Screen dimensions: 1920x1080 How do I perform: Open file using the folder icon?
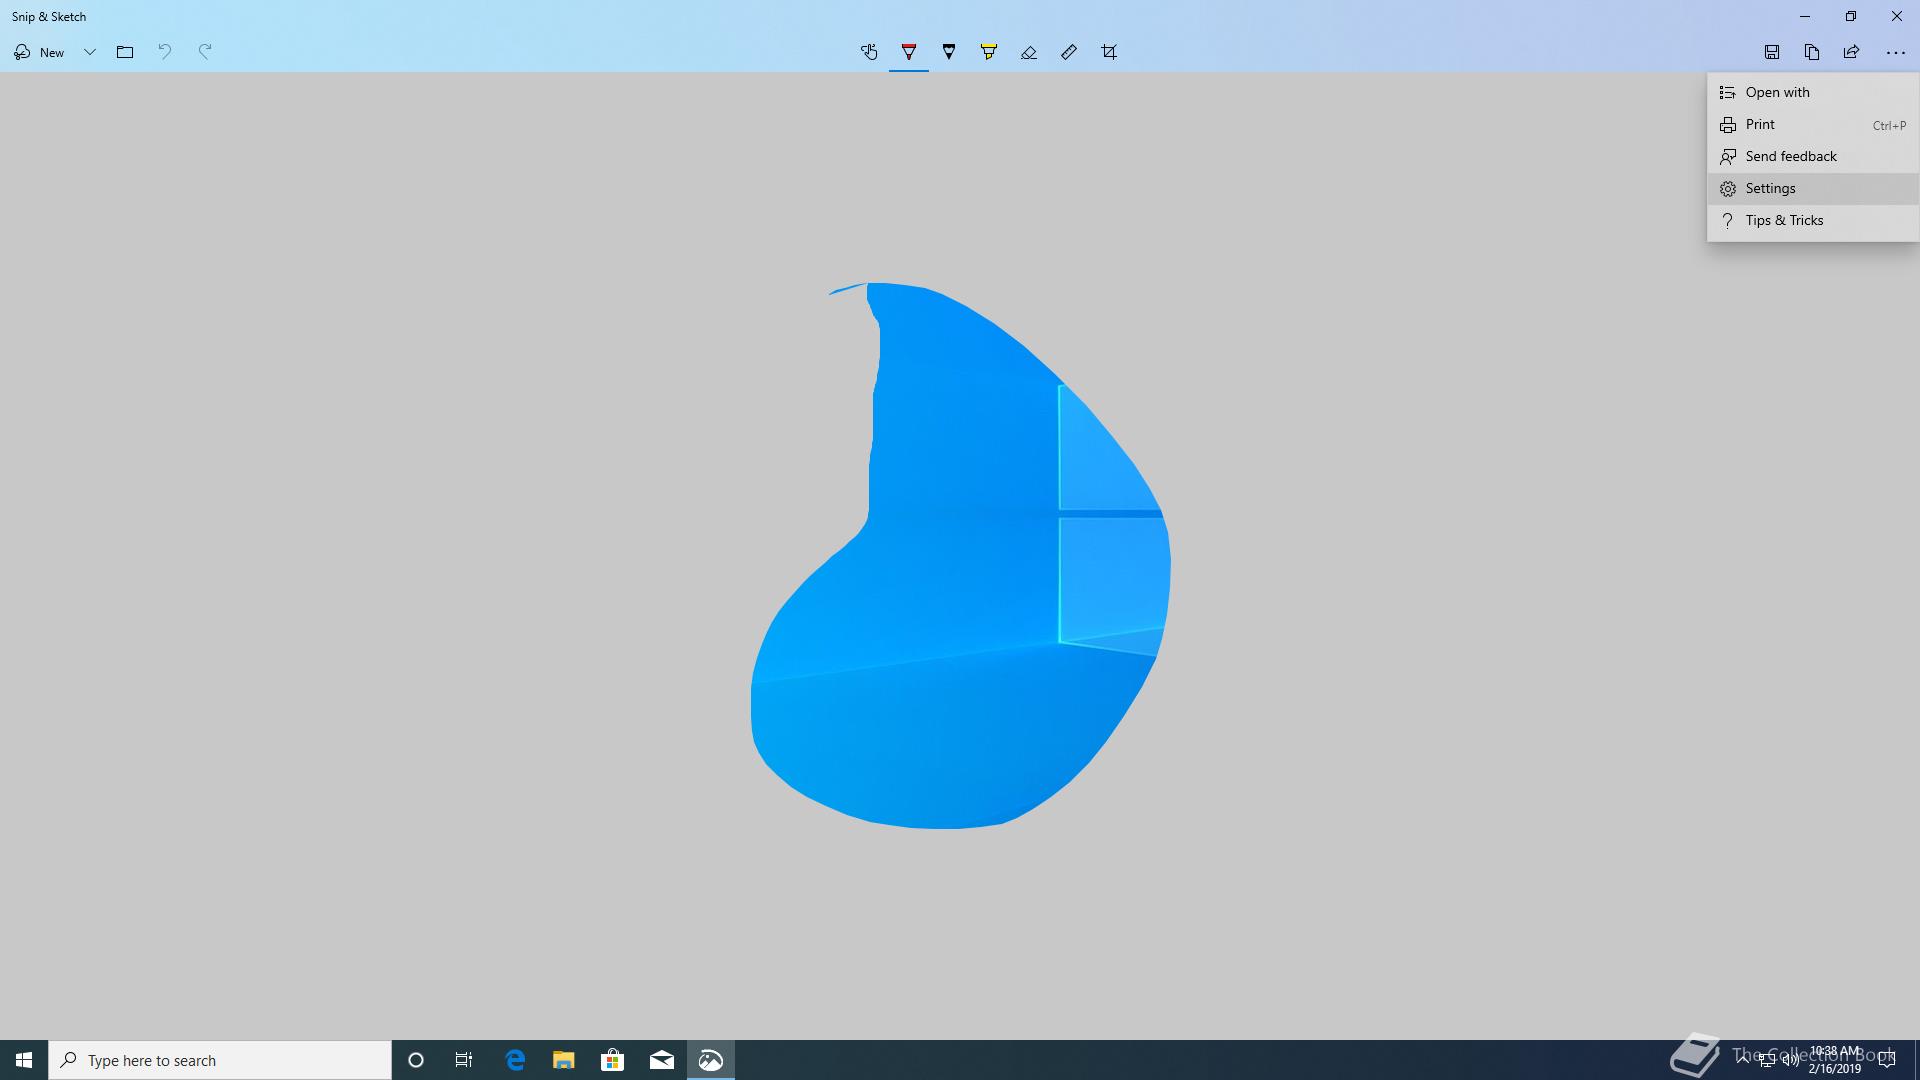point(125,52)
